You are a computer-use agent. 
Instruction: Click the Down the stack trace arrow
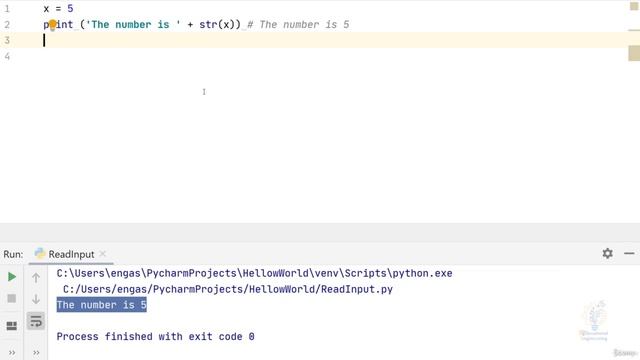click(36, 299)
